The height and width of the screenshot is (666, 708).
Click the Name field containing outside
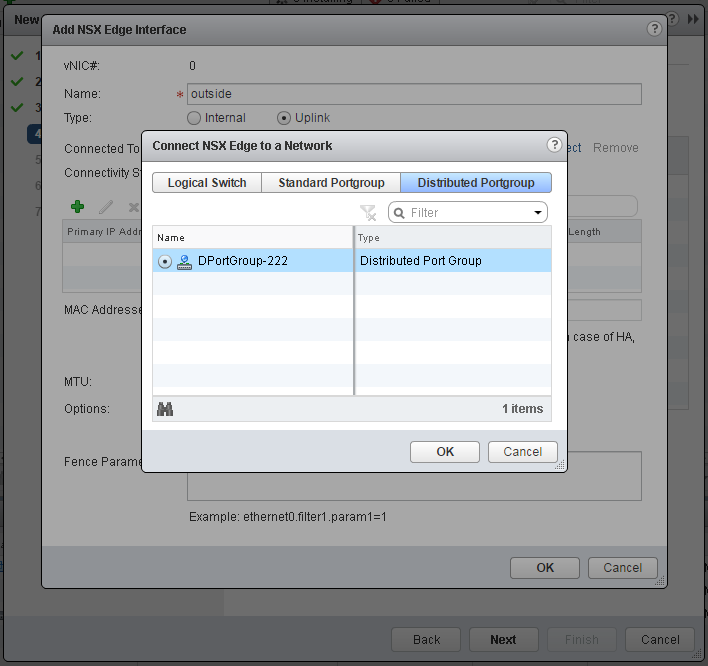[415, 94]
